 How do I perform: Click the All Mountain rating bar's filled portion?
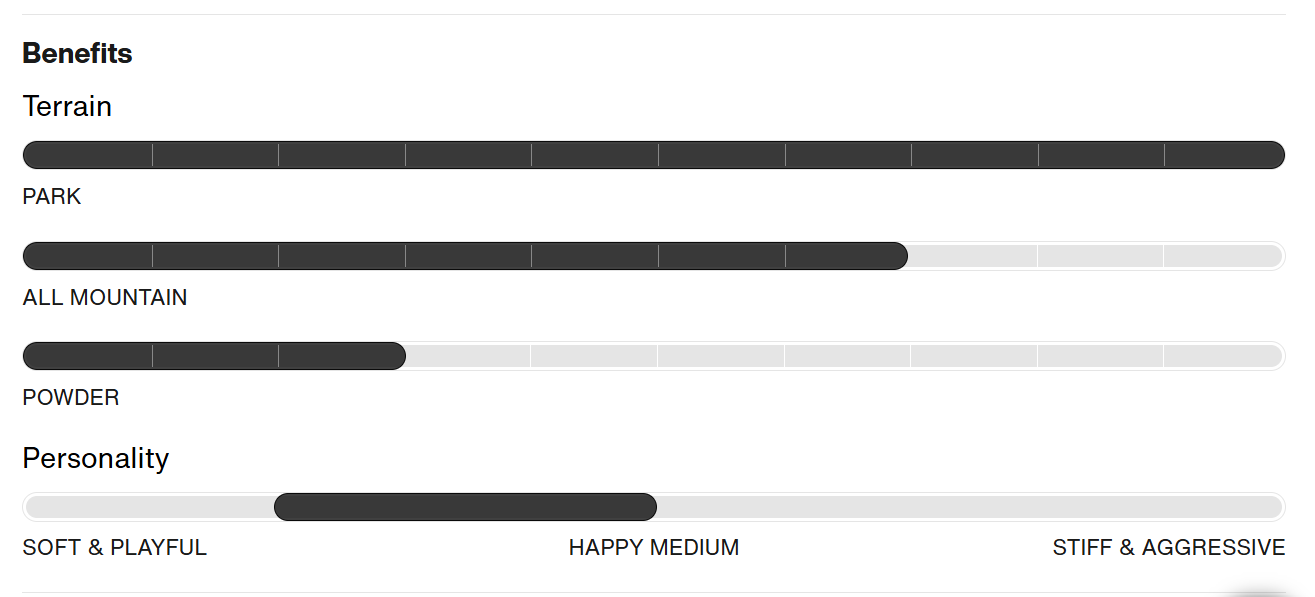[x=465, y=256]
